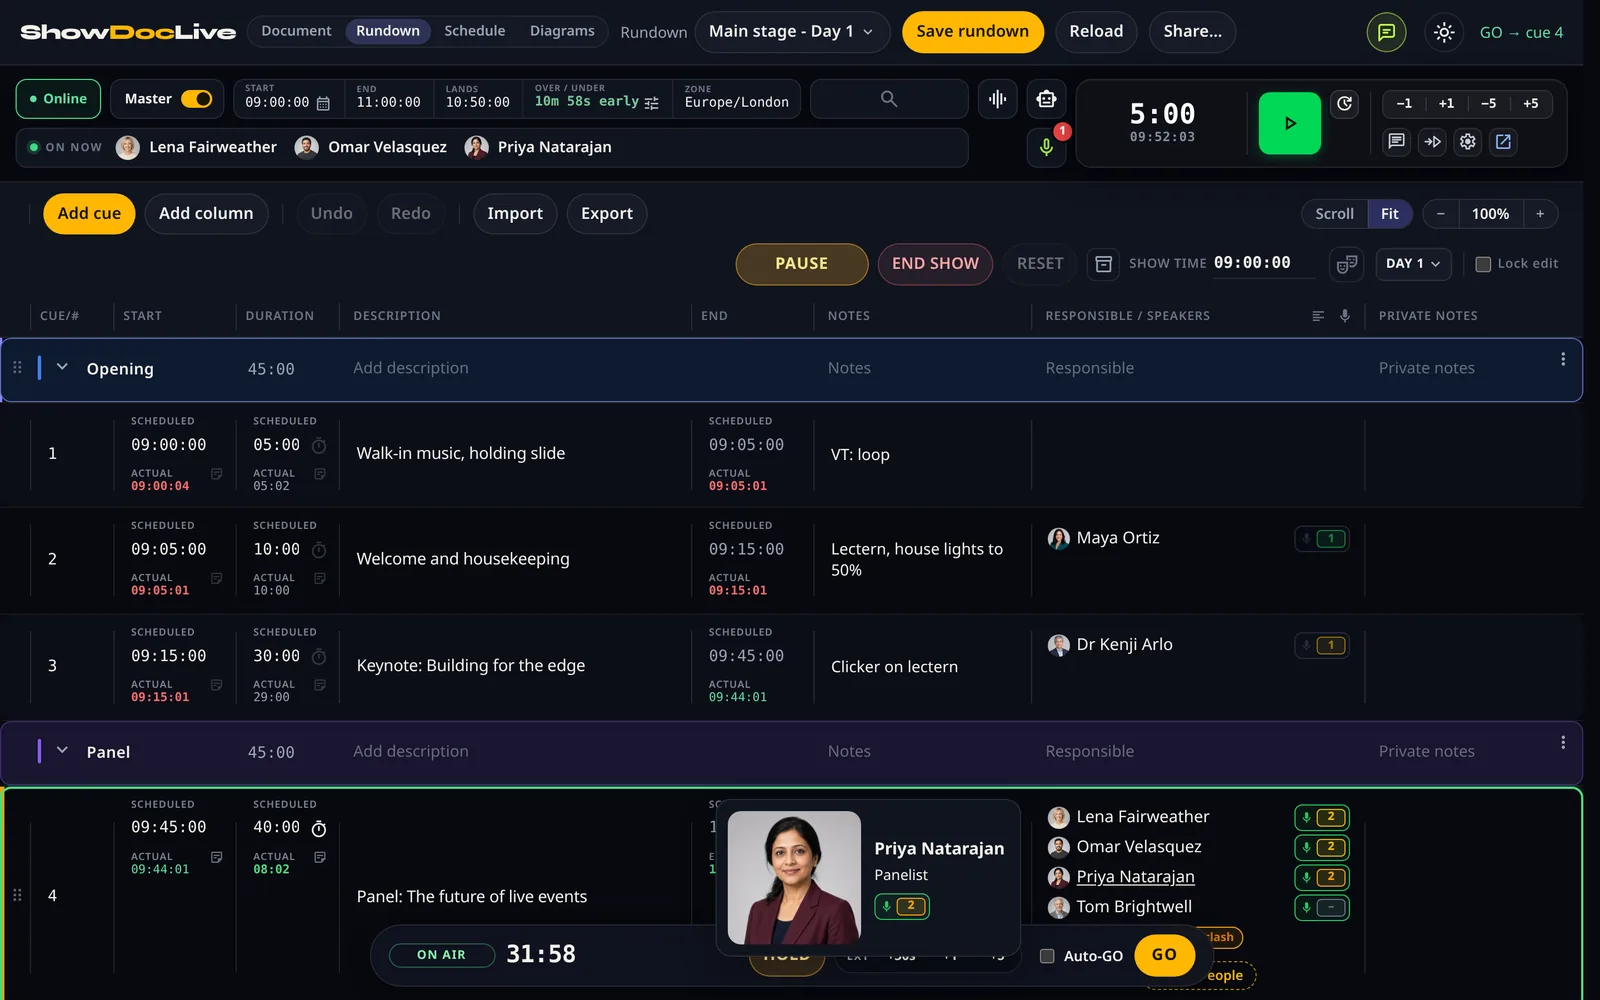Start the countdown timer play button

pos(1289,123)
